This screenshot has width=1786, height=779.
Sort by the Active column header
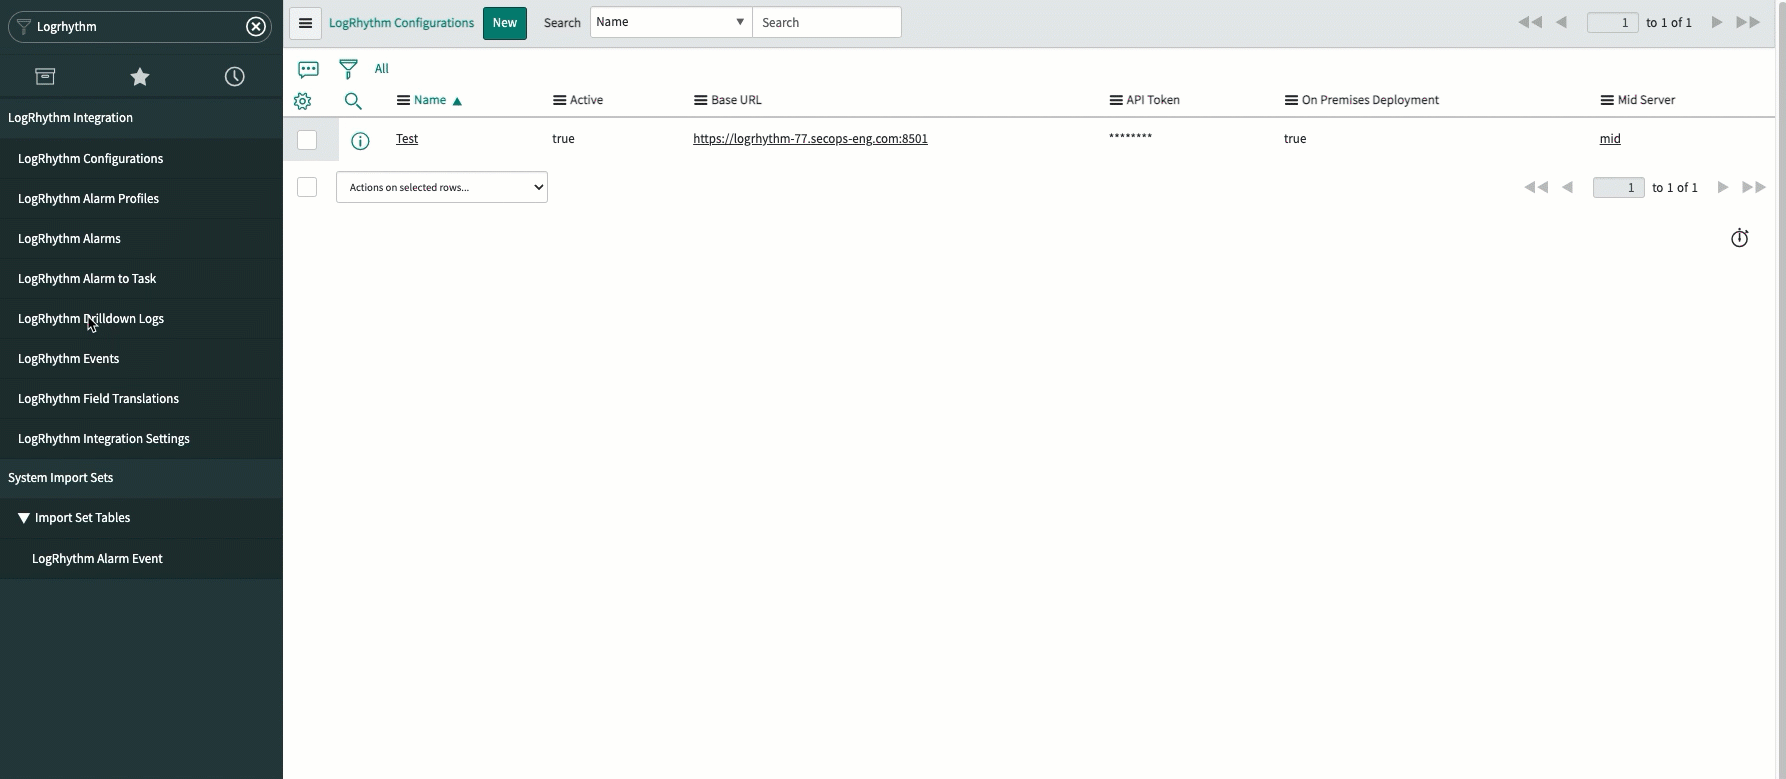586,100
